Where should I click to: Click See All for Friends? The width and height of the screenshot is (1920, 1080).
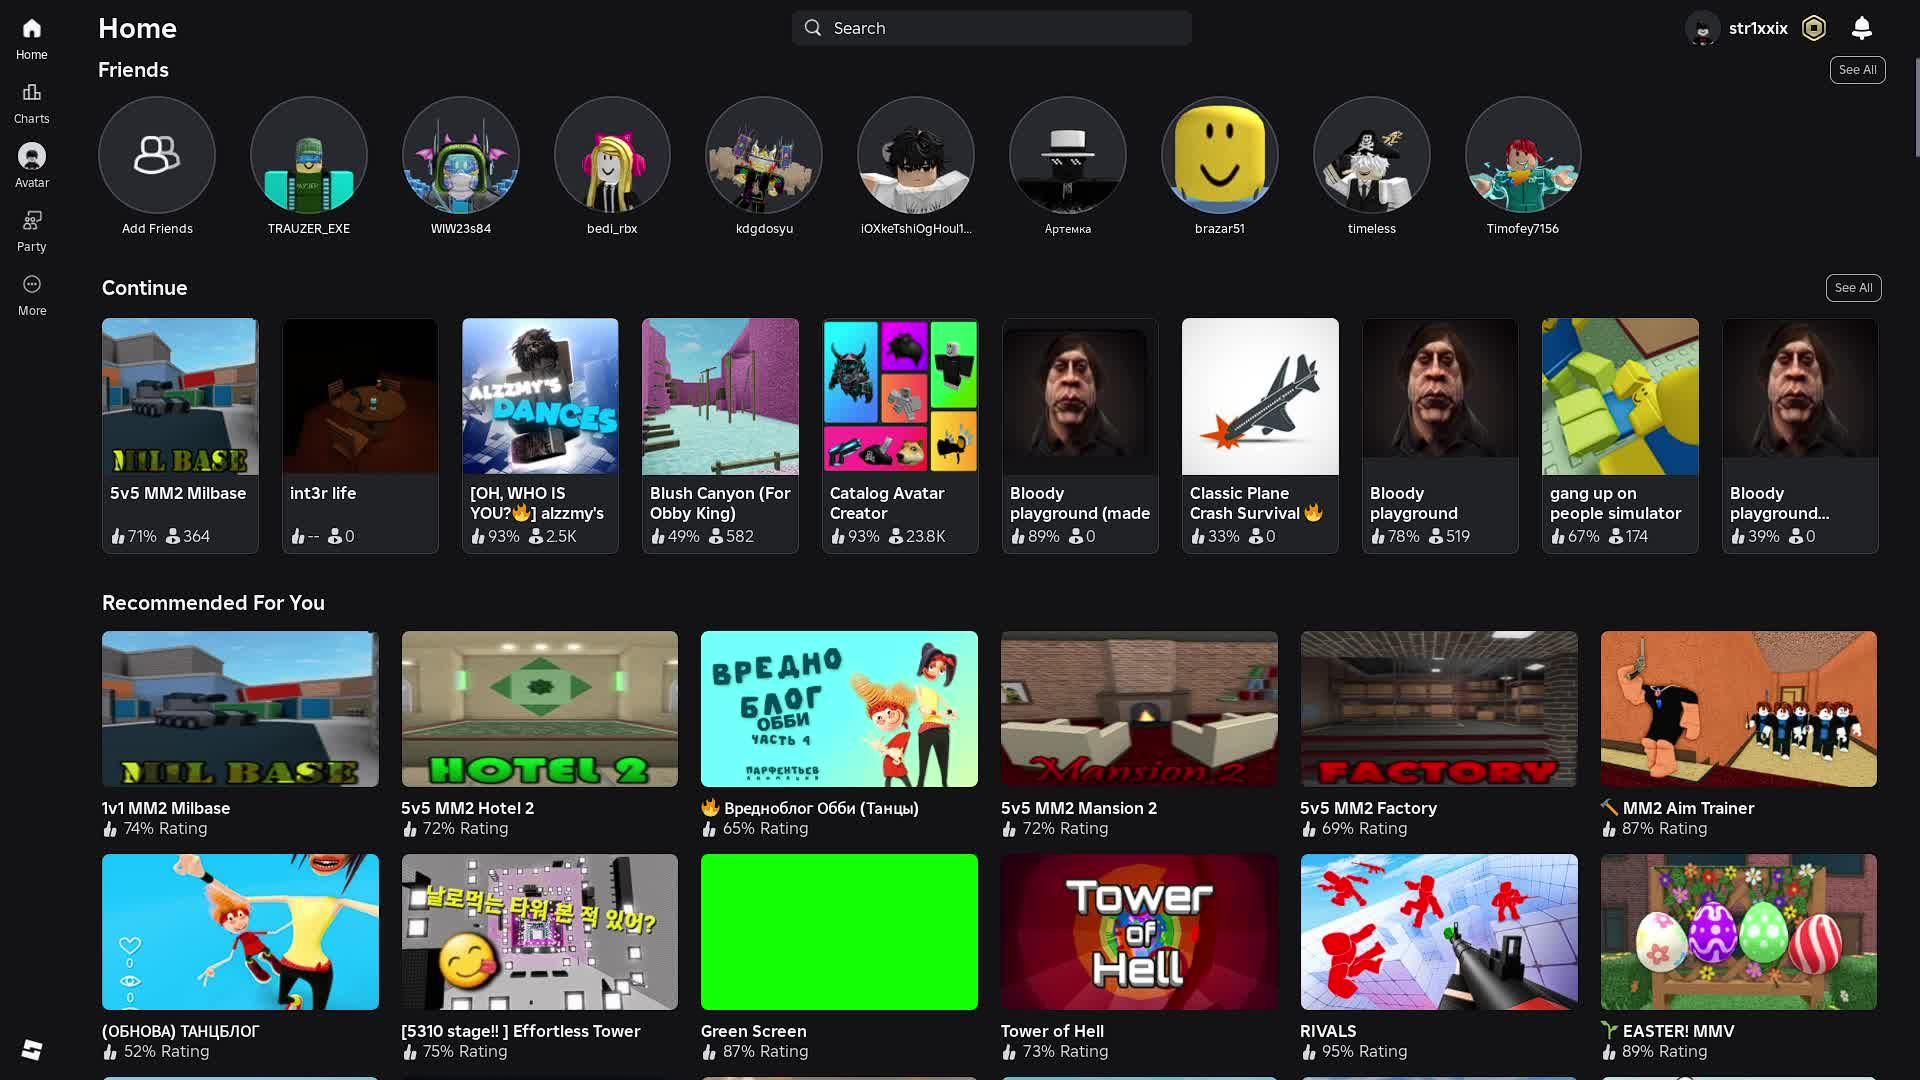point(1857,70)
